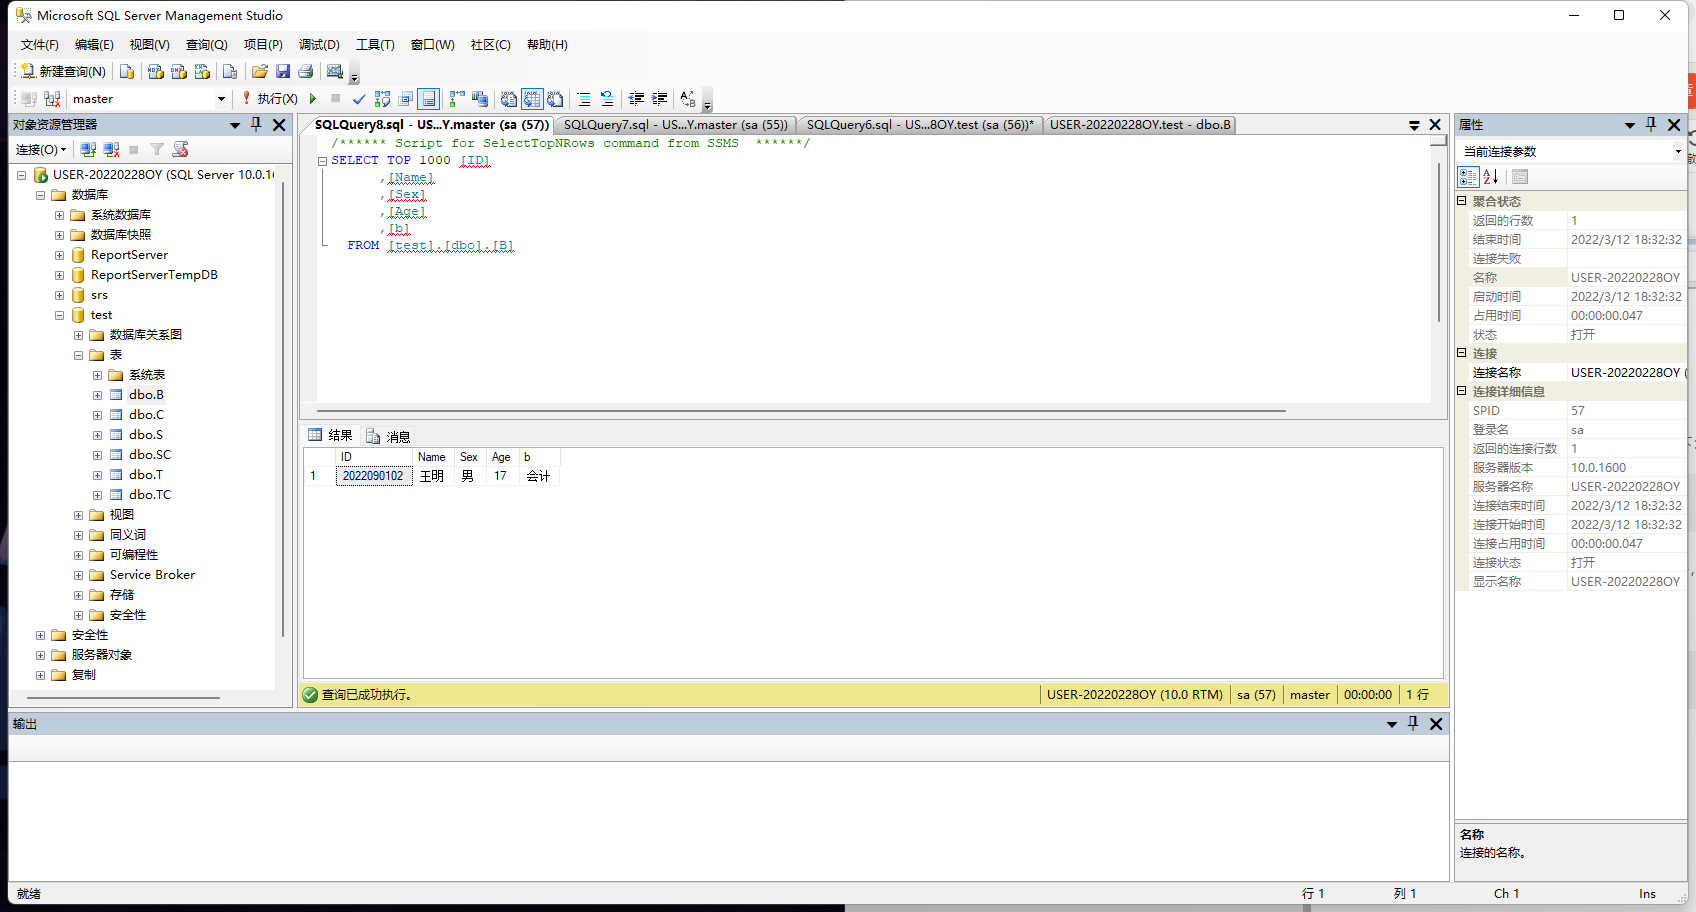Viewport: 1696px width, 912px height.
Task: Collapse the test database node
Action: [x=59, y=315]
